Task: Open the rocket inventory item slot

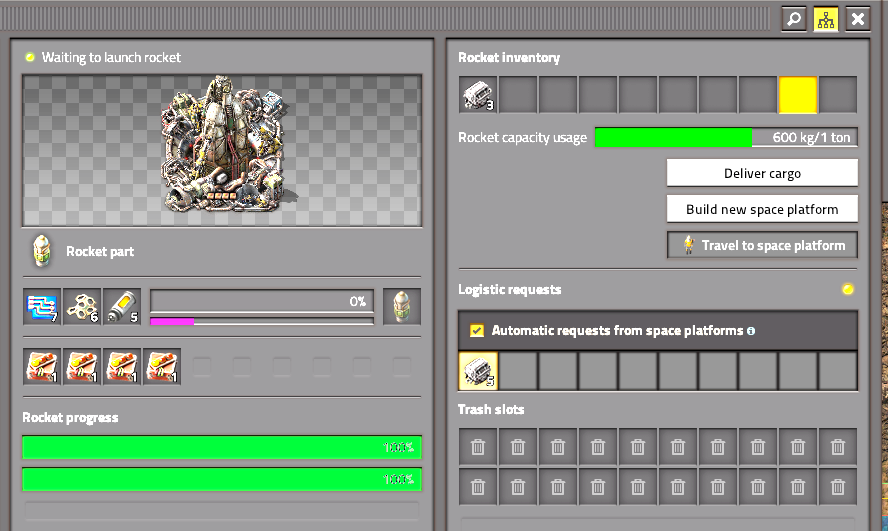Action: coord(478,95)
